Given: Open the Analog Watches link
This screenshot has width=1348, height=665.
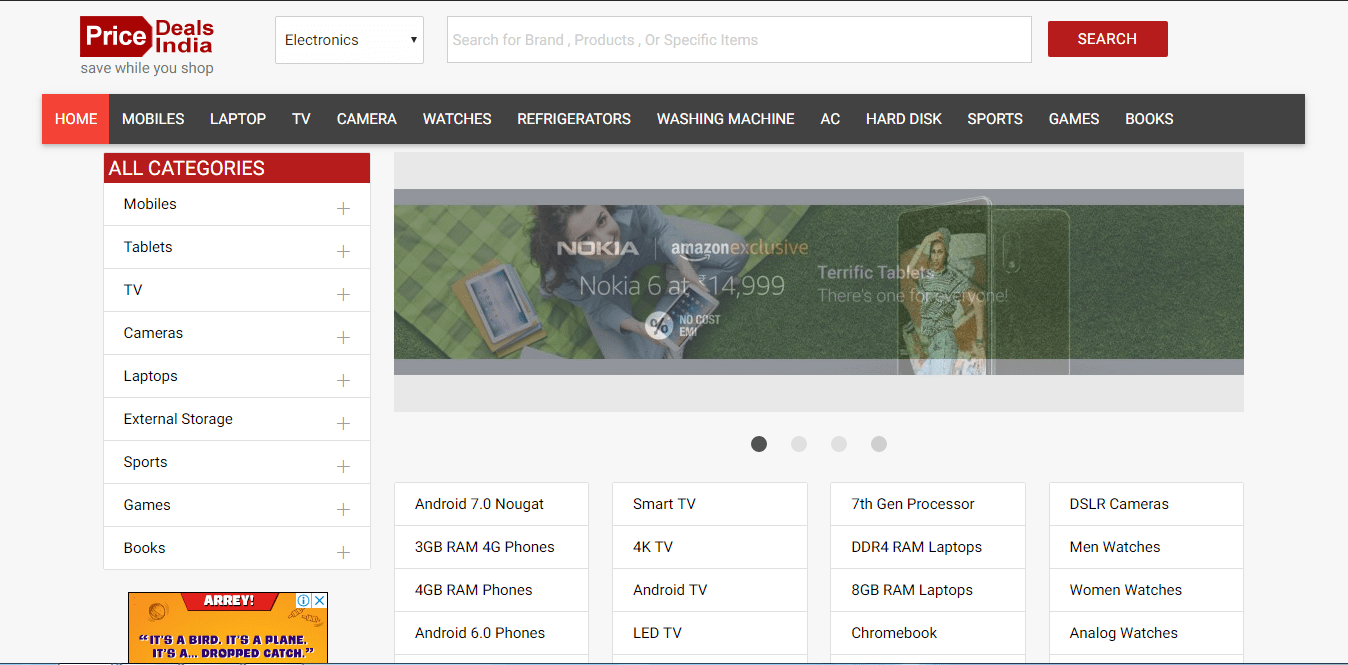Looking at the screenshot, I should [1124, 633].
